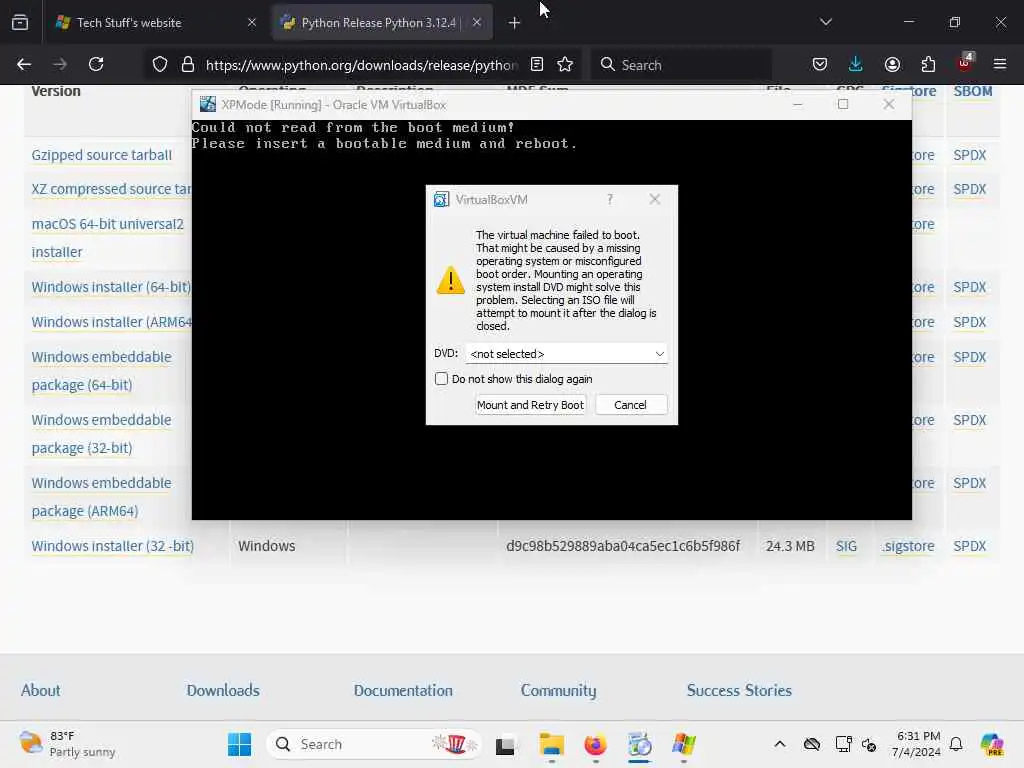This screenshot has width=1024, height=768.
Task: Reload the current python.org page
Action: pyautogui.click(x=97, y=64)
